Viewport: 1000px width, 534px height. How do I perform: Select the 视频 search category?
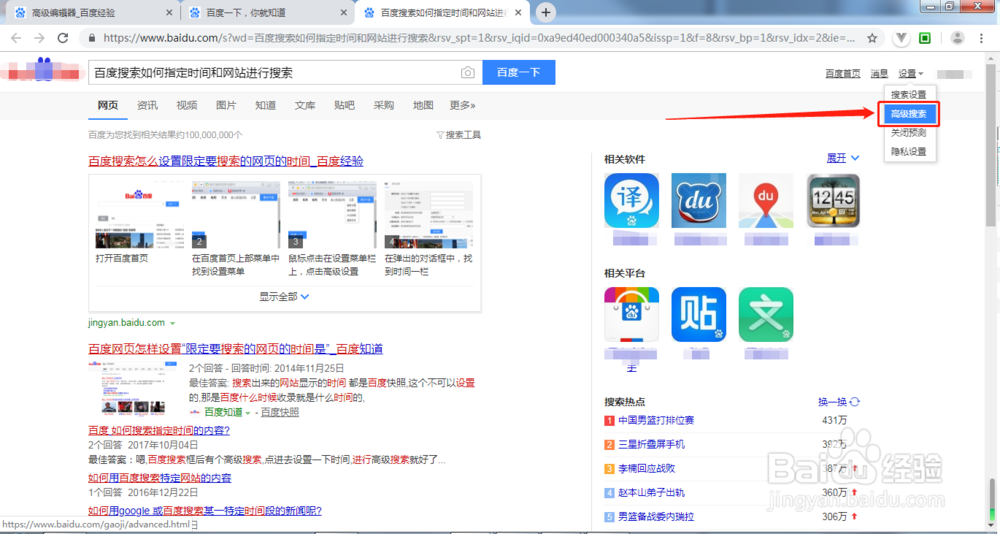[187, 105]
